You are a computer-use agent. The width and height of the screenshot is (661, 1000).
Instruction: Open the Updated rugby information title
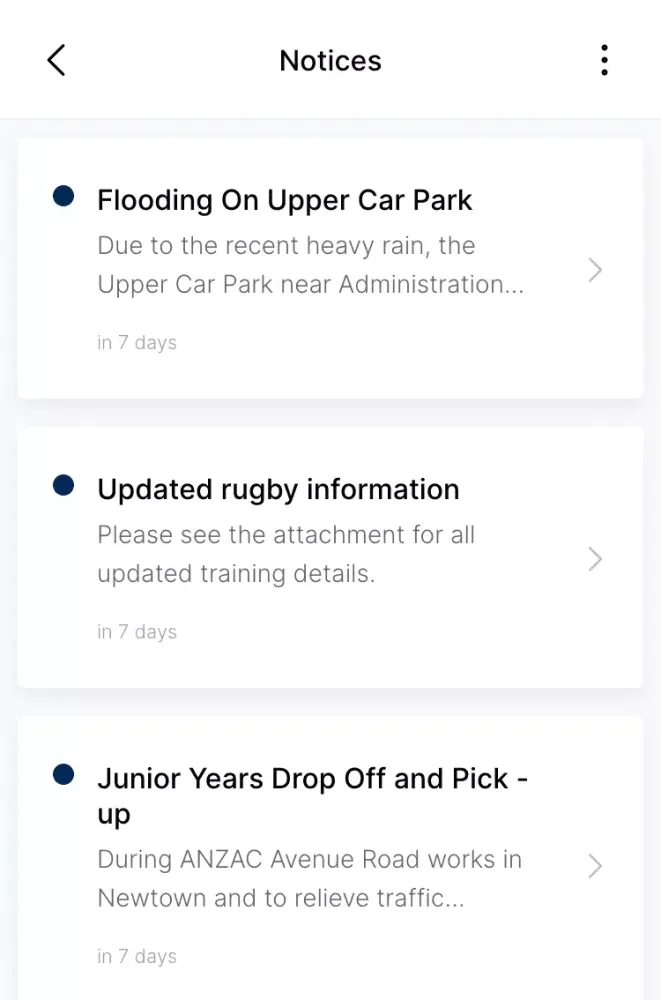[x=278, y=489]
